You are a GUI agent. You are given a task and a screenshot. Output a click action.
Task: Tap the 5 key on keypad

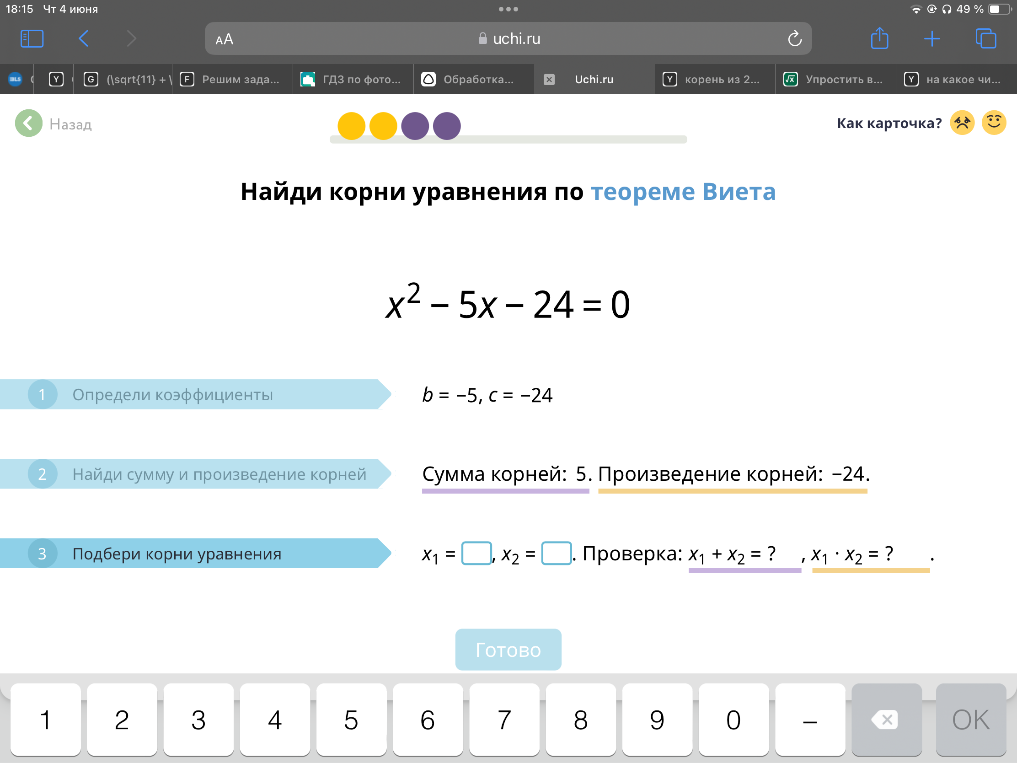(352, 720)
